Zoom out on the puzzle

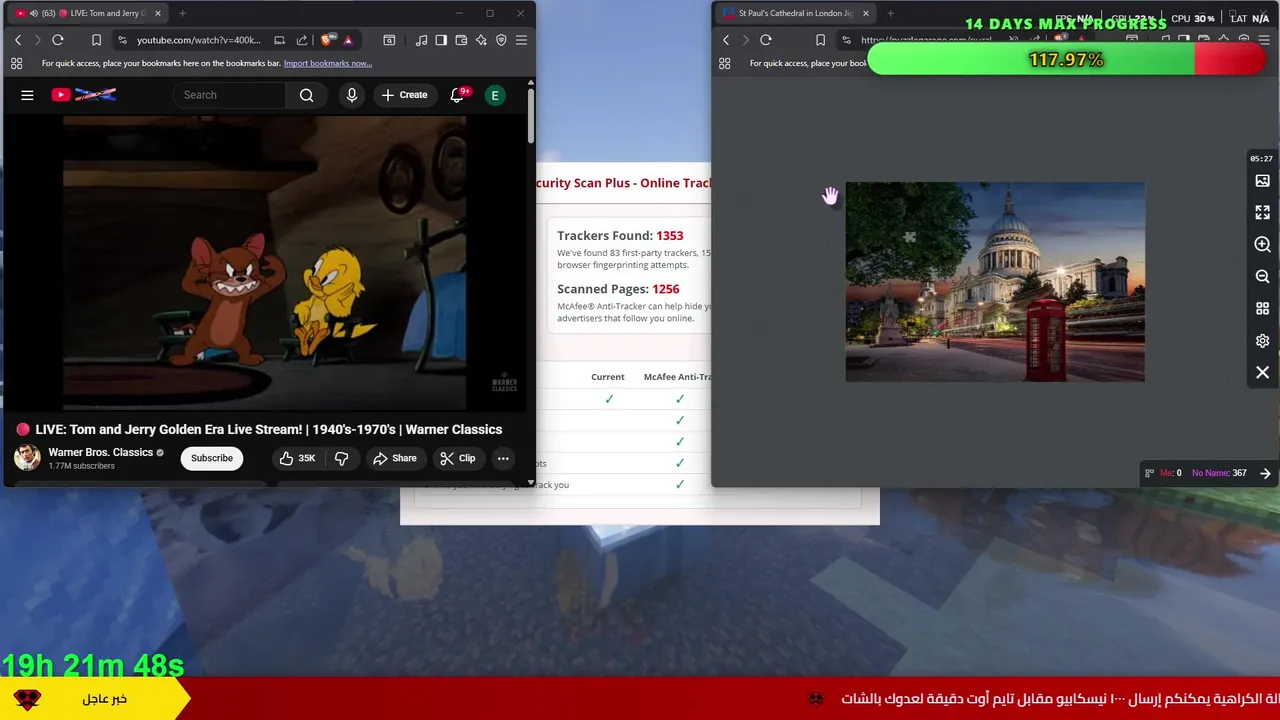coord(1262,277)
